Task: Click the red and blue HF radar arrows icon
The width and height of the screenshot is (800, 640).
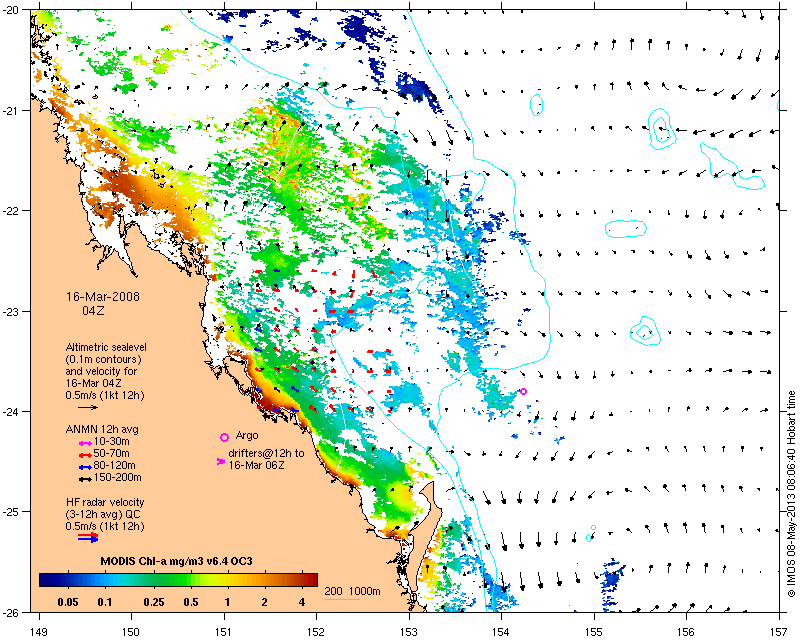Action: 88,537
